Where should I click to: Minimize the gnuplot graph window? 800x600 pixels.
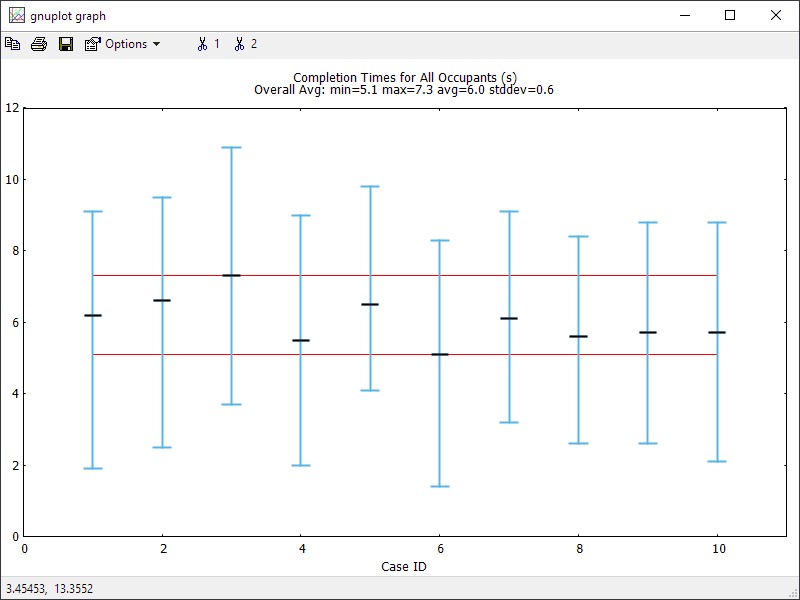click(685, 16)
